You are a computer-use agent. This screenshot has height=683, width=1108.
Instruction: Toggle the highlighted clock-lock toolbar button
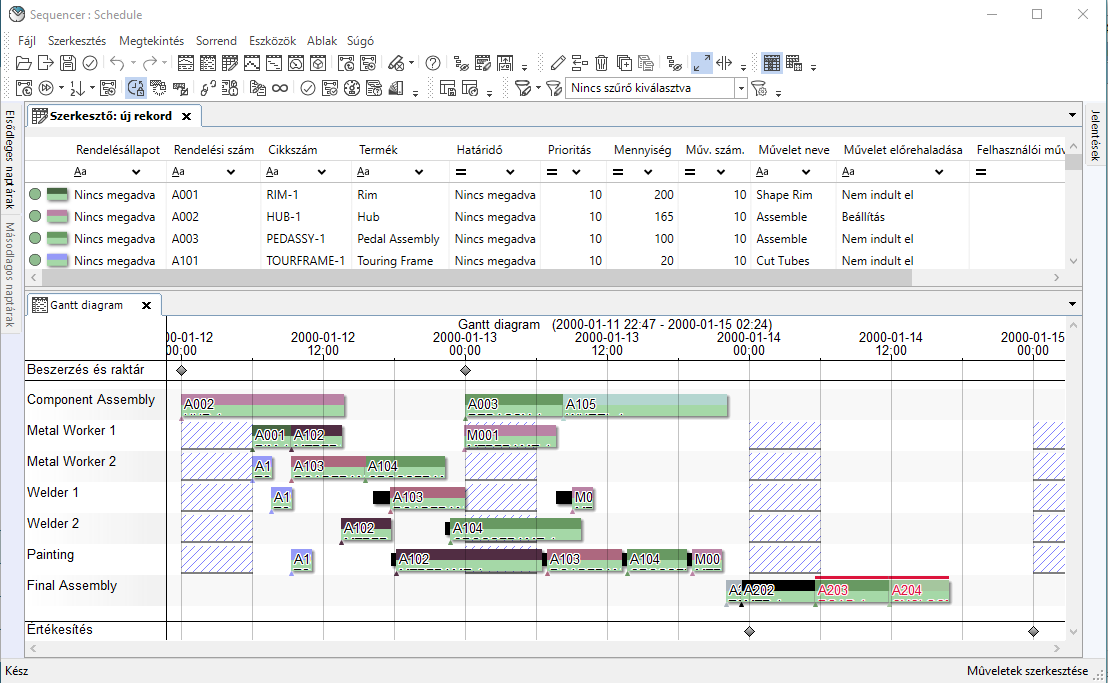(136, 88)
